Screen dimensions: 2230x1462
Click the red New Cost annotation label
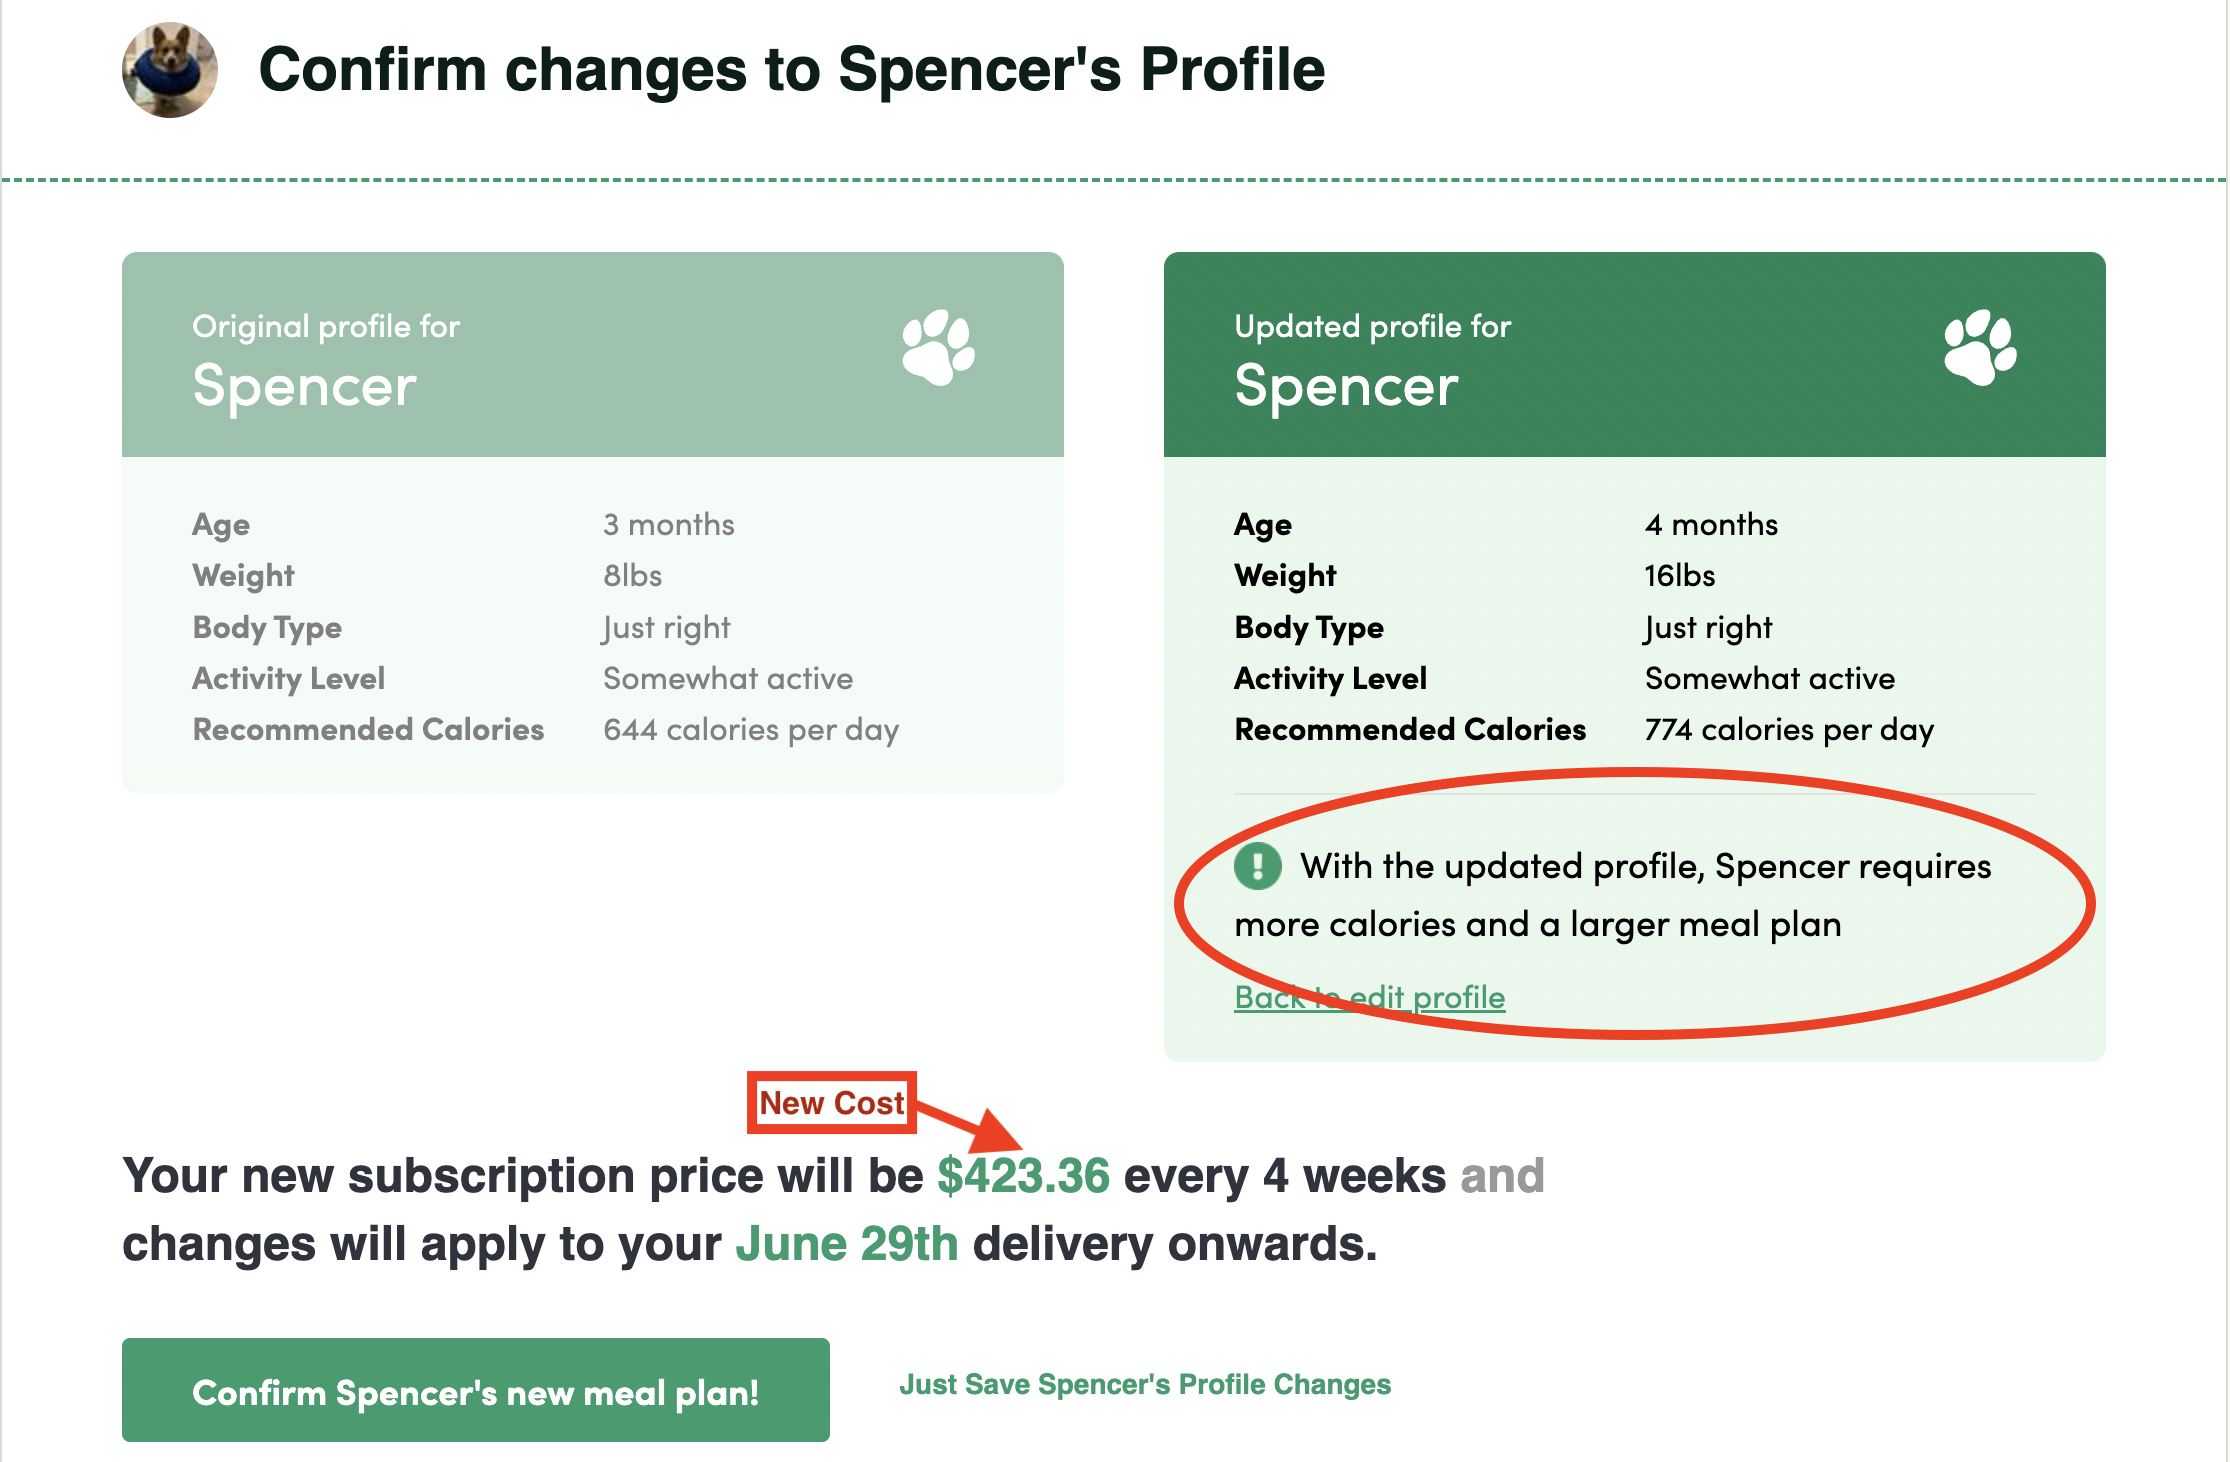(x=831, y=1103)
